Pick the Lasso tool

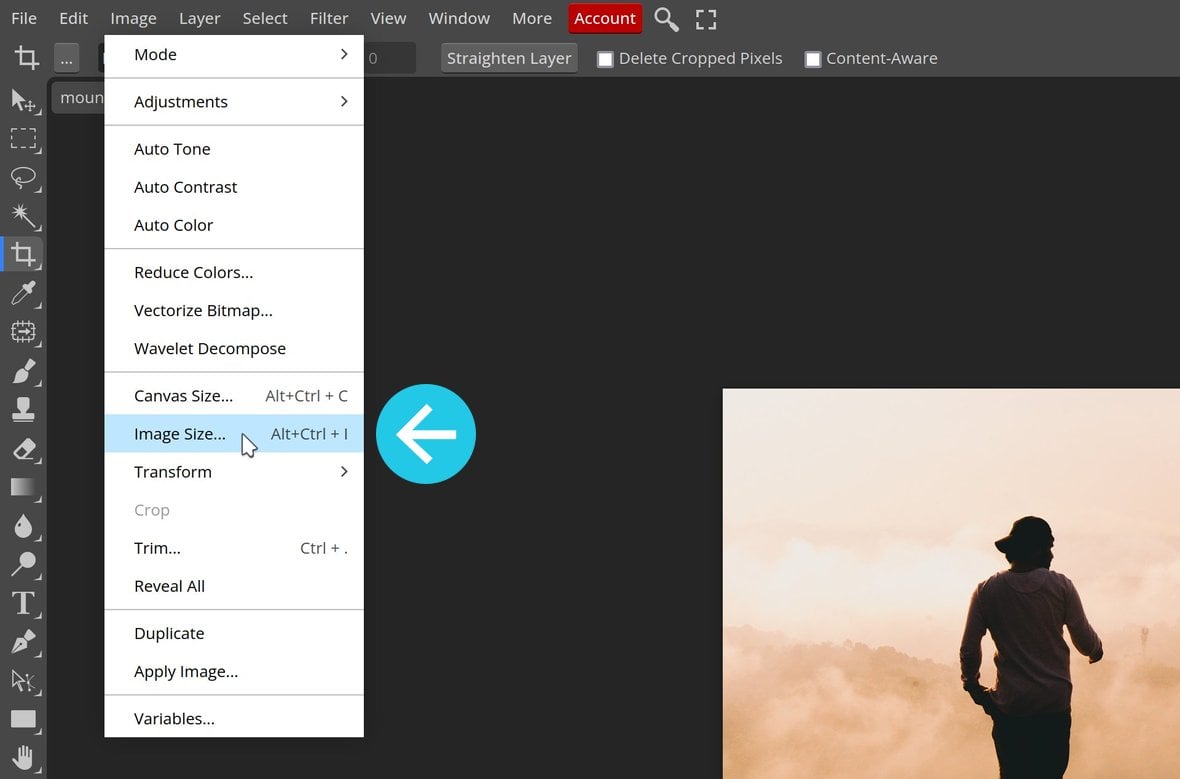pos(23,178)
